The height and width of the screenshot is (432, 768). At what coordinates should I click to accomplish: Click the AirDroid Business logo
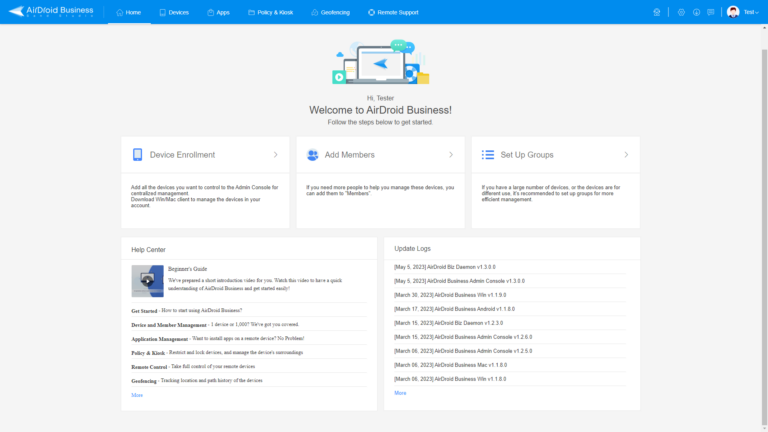(51, 11)
